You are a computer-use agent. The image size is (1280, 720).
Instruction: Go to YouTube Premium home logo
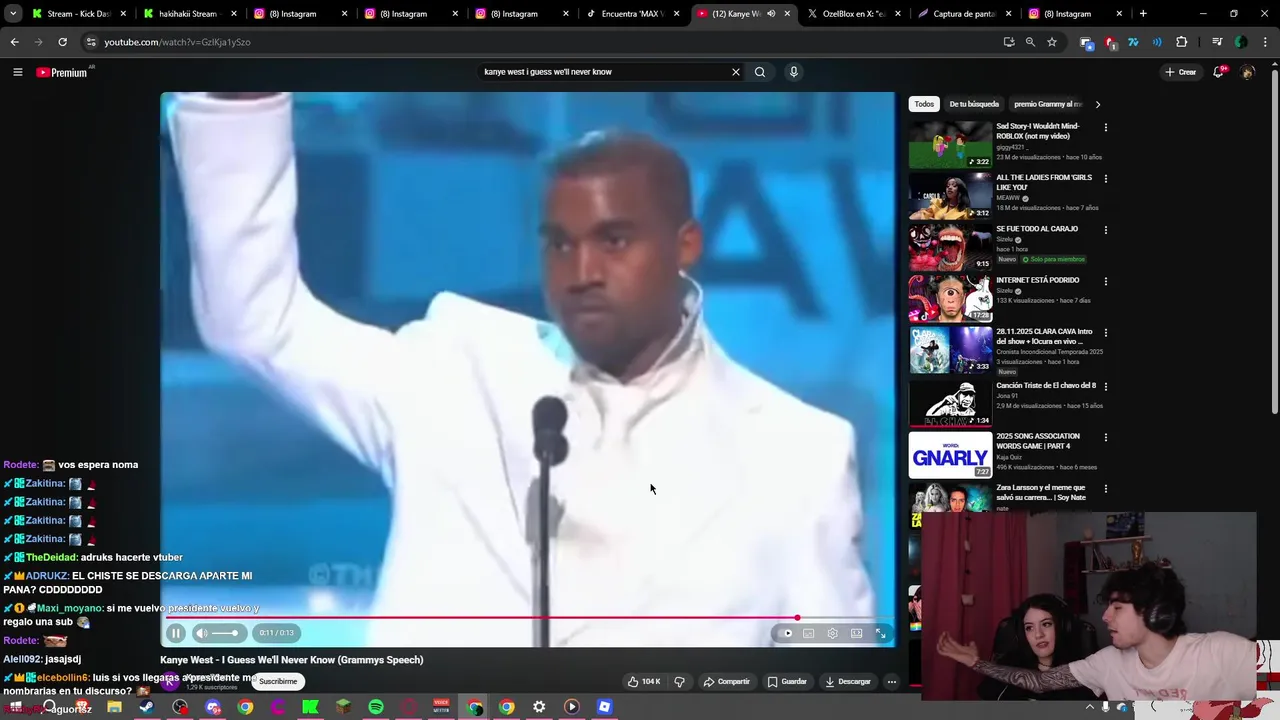[62, 72]
